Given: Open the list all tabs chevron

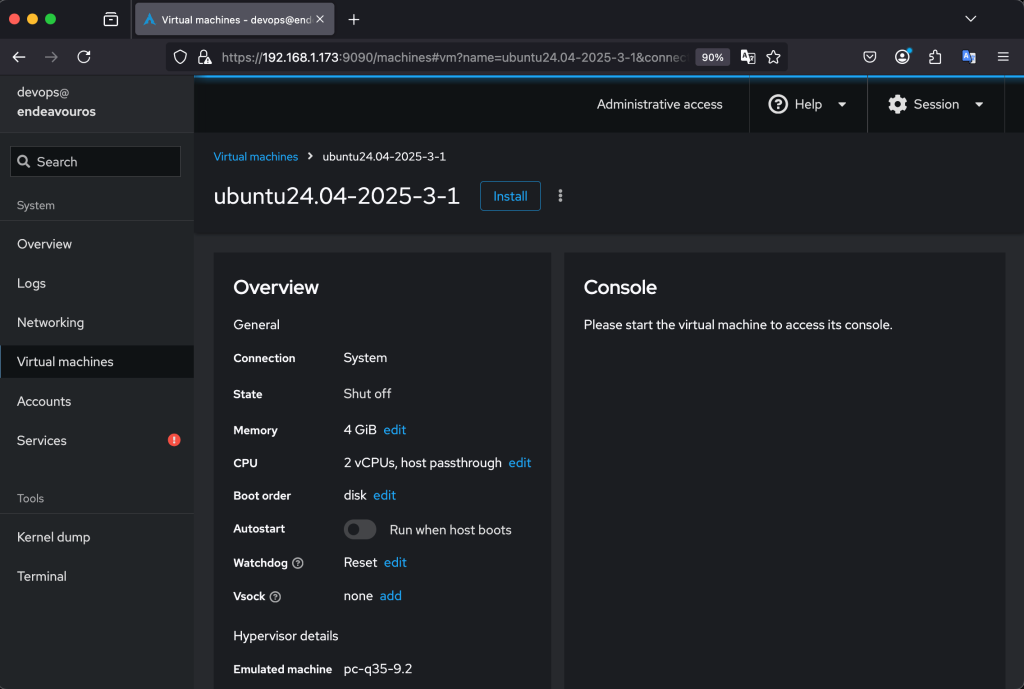Looking at the screenshot, I should (970, 19).
